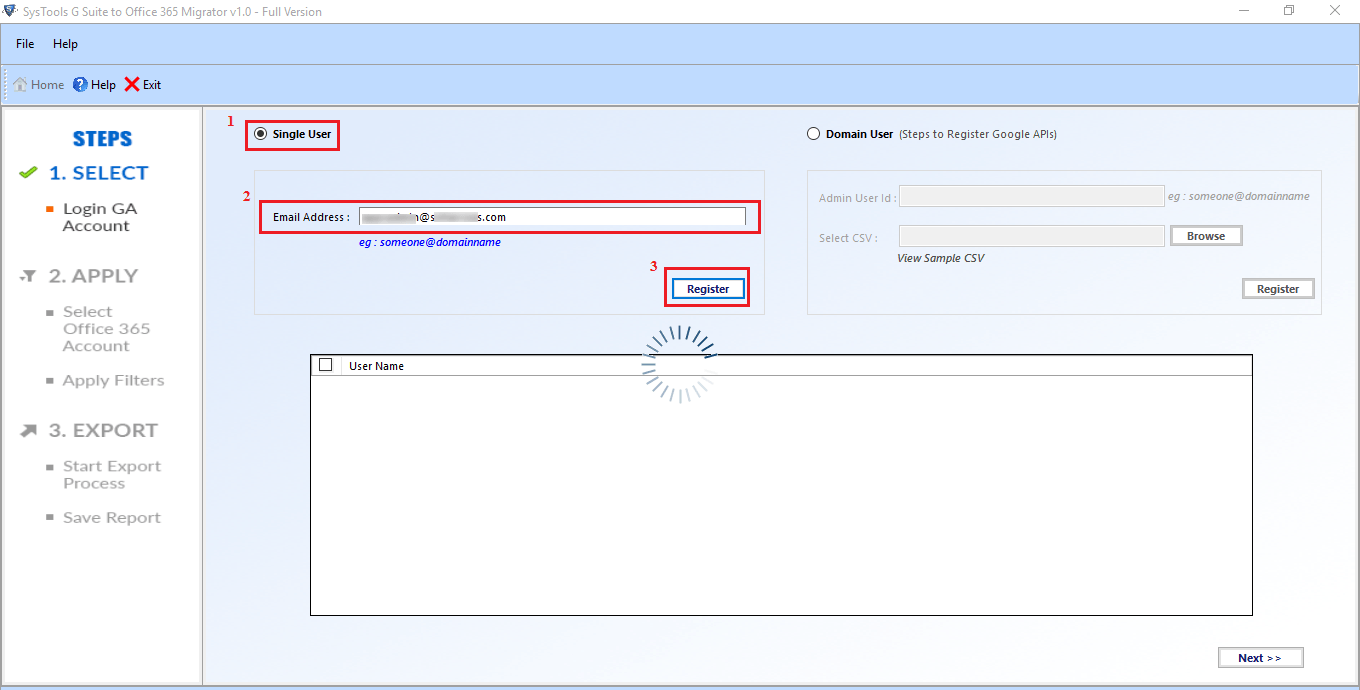Click the Next >> button
This screenshot has height=690, width=1360.
pyautogui.click(x=1260, y=658)
